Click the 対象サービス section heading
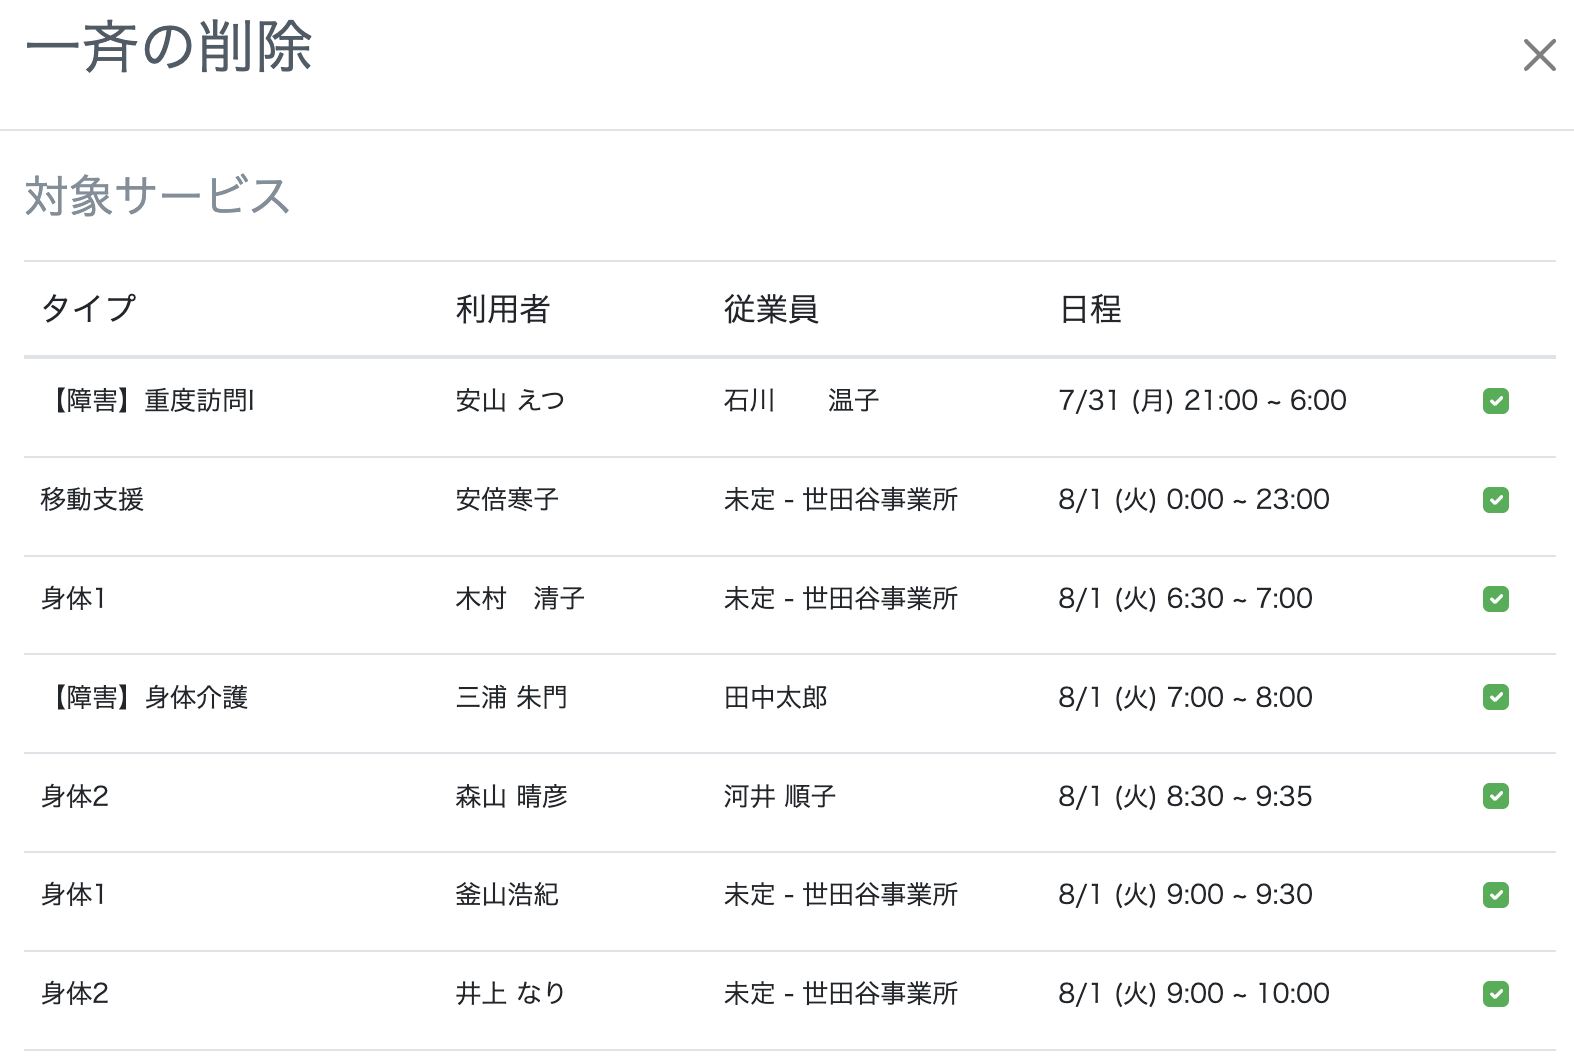The width and height of the screenshot is (1574, 1058). click(158, 195)
